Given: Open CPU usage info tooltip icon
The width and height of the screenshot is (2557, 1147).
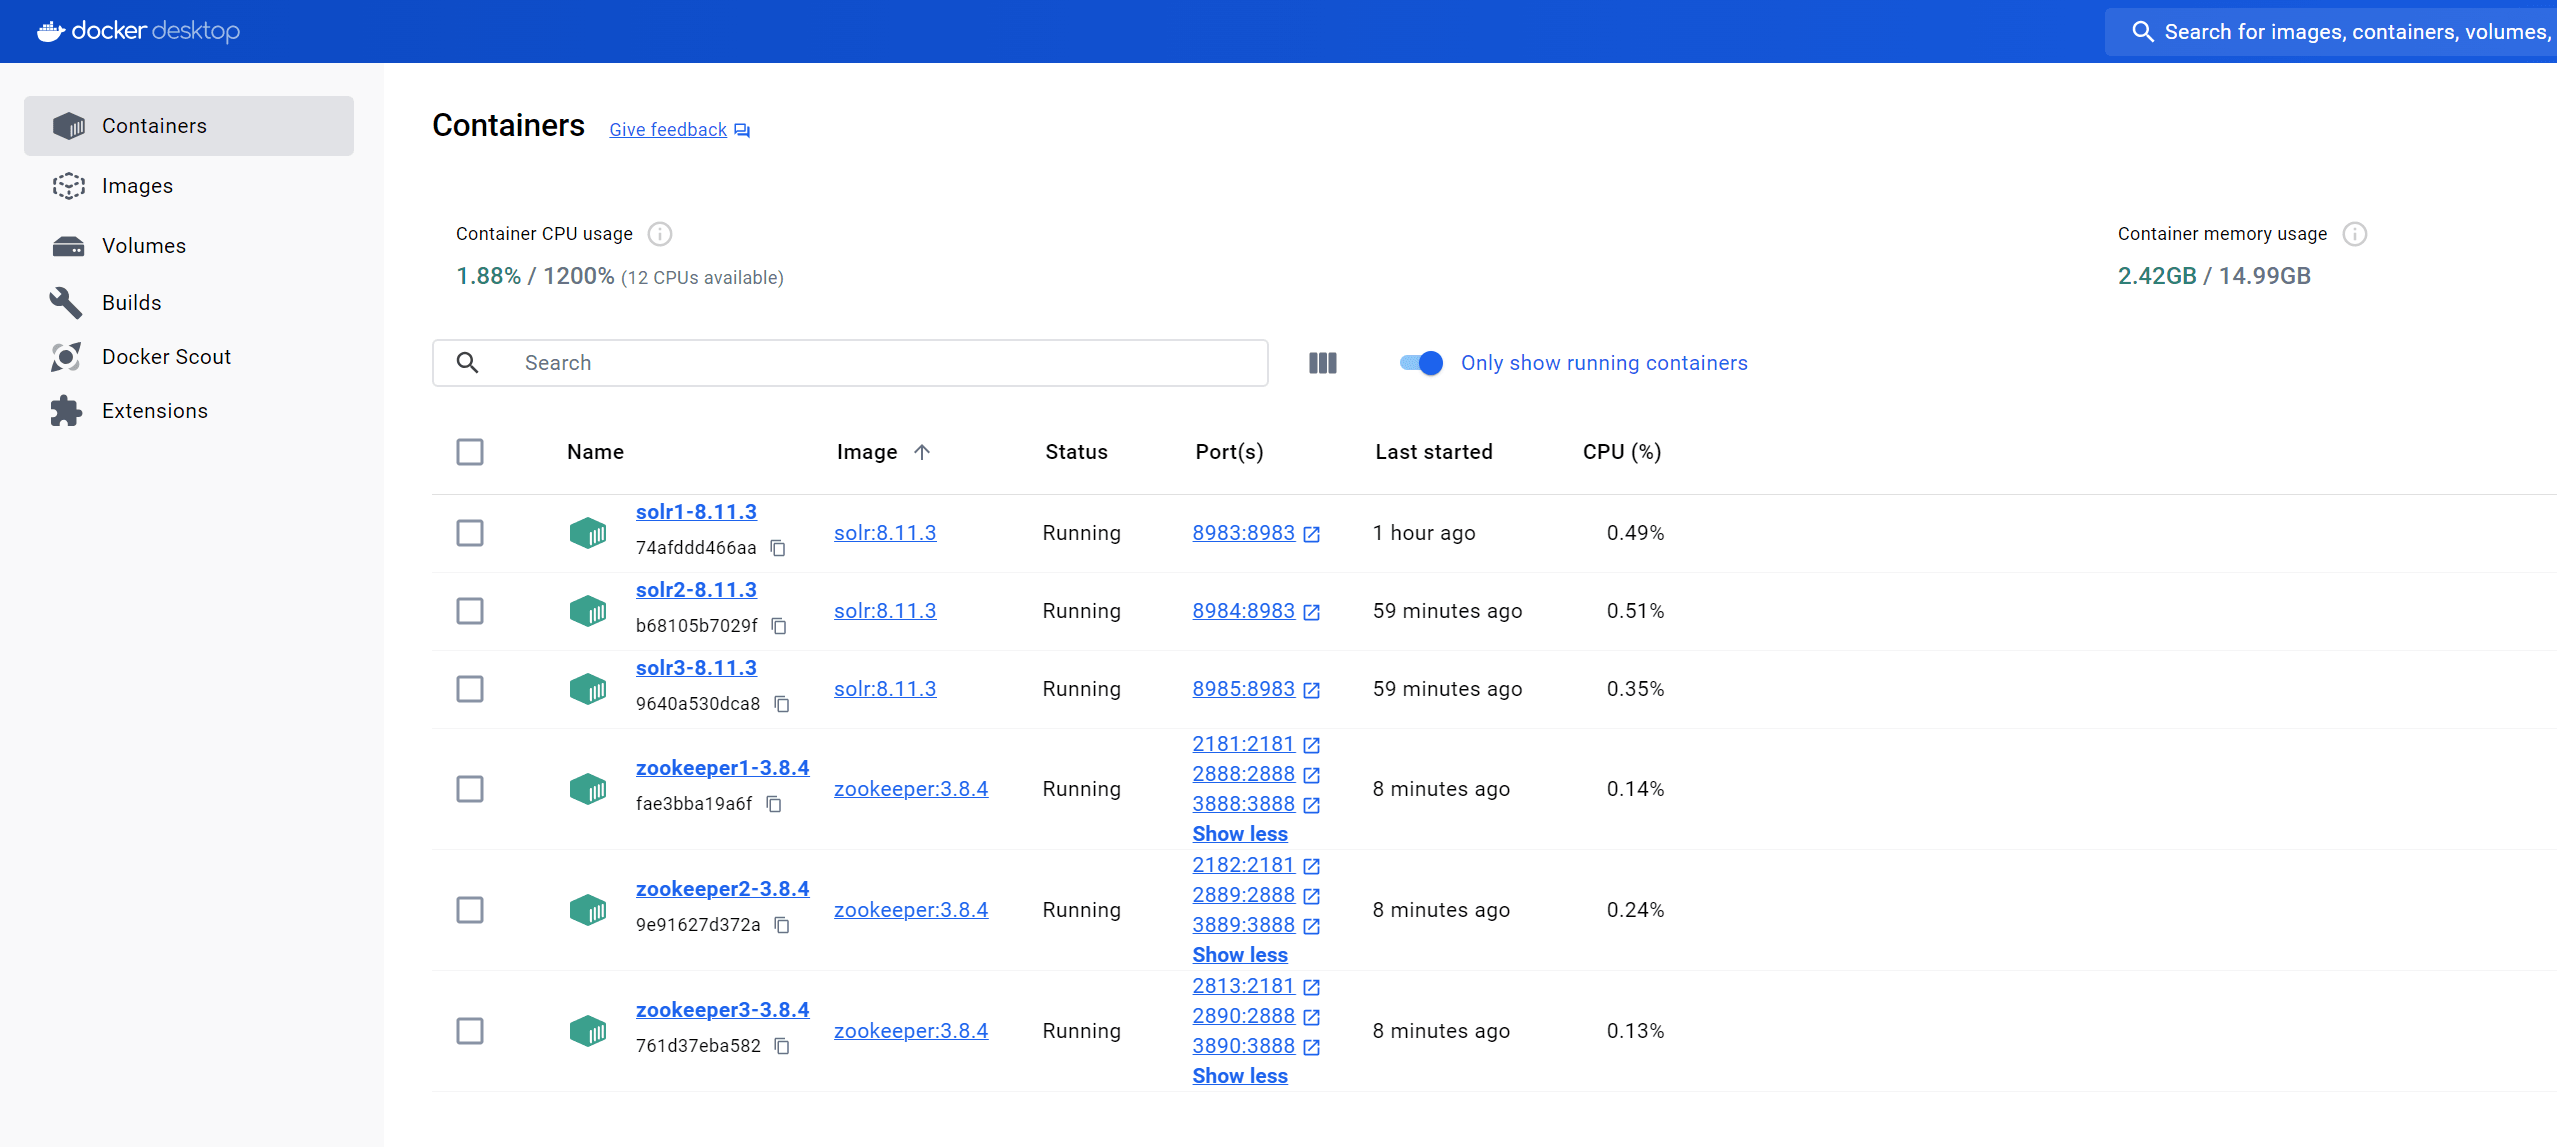Looking at the screenshot, I should coord(659,234).
